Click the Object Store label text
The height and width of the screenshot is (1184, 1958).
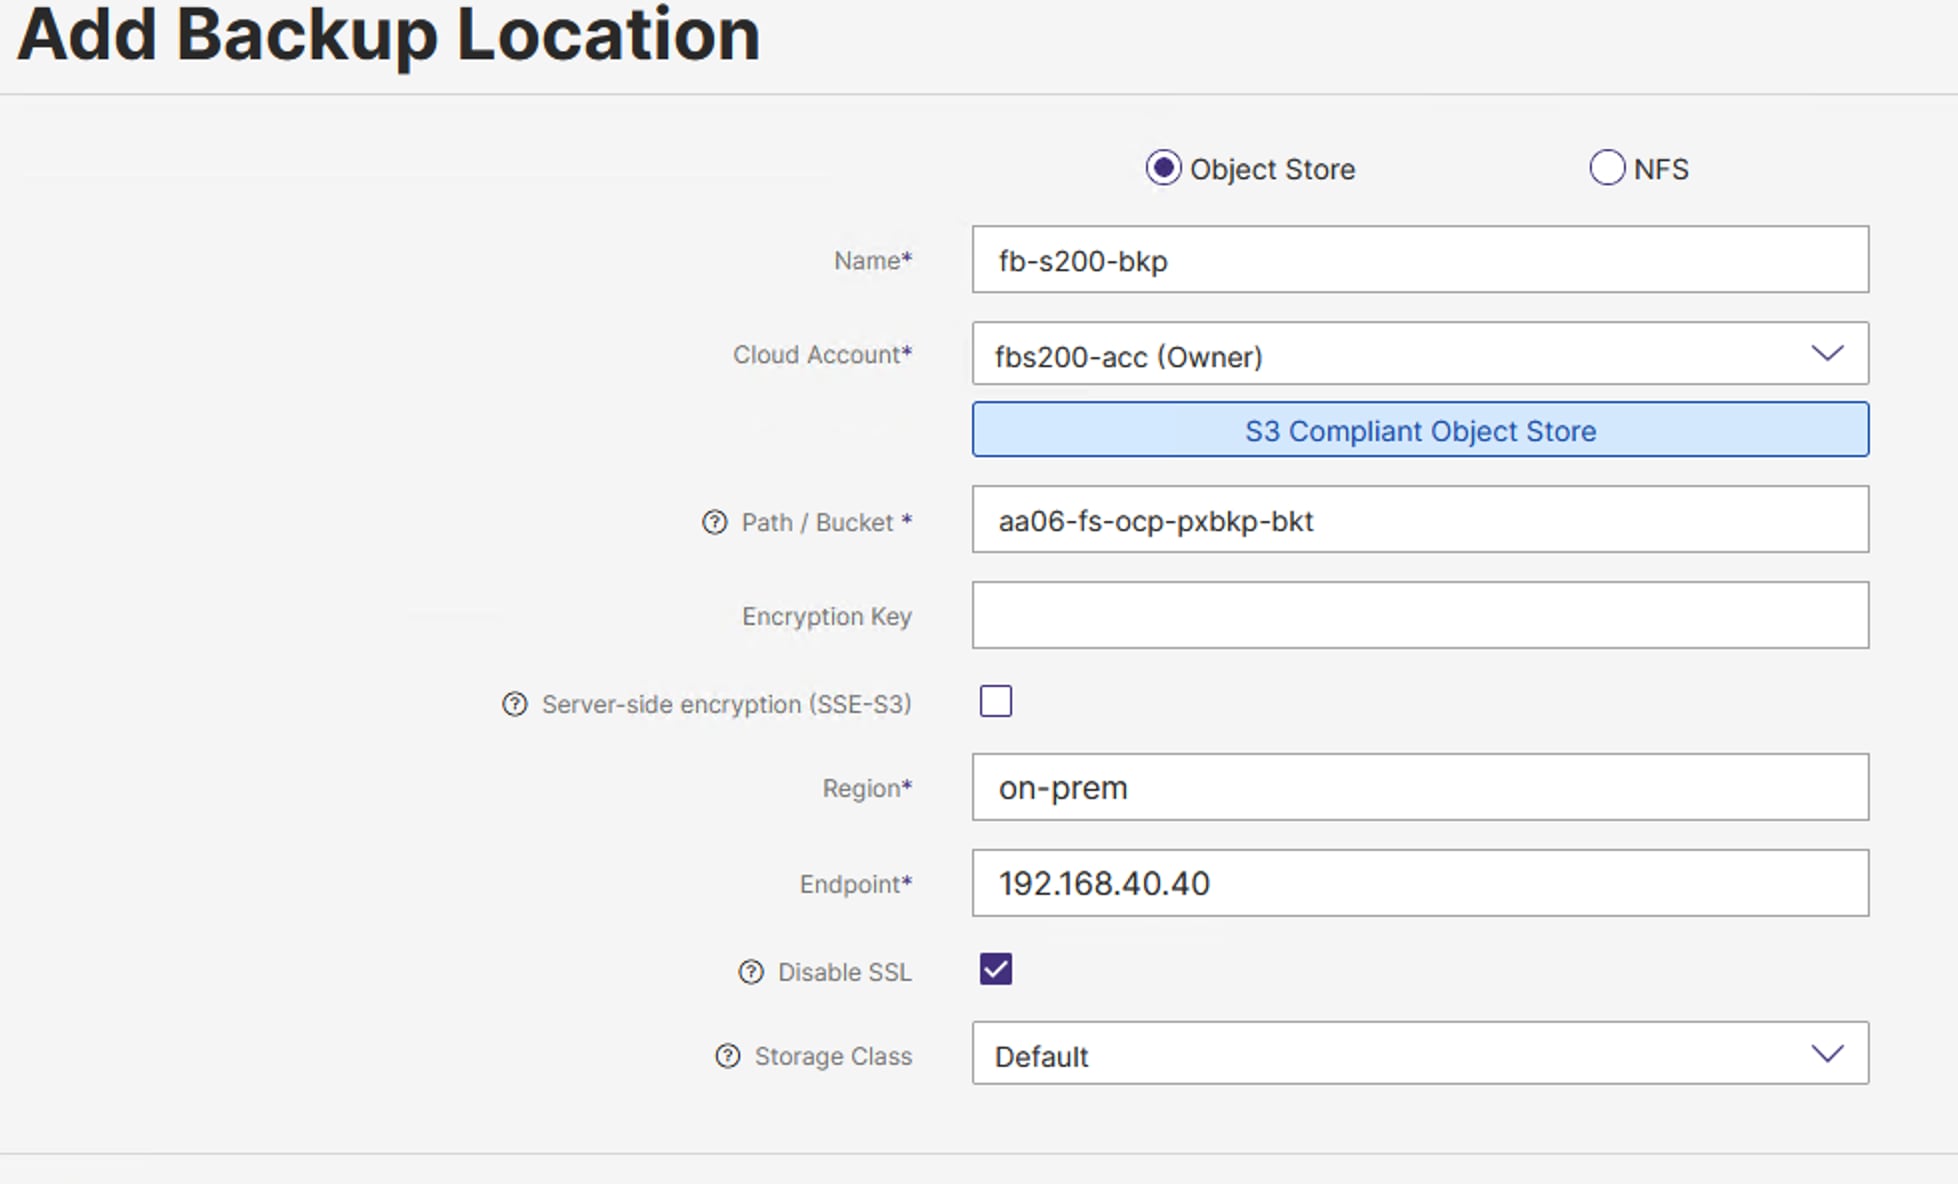(x=1272, y=170)
